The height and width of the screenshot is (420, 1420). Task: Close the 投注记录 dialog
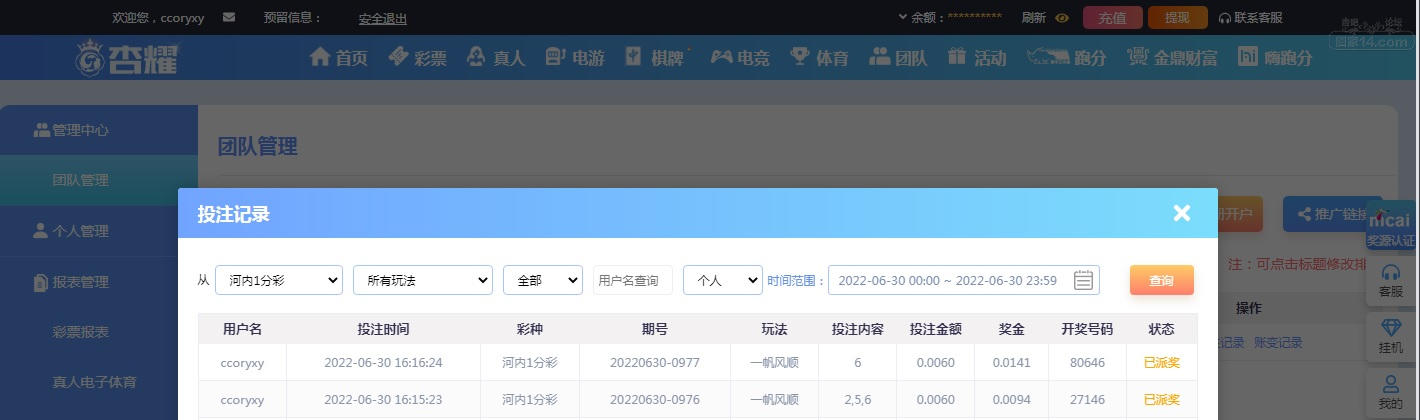[1182, 213]
